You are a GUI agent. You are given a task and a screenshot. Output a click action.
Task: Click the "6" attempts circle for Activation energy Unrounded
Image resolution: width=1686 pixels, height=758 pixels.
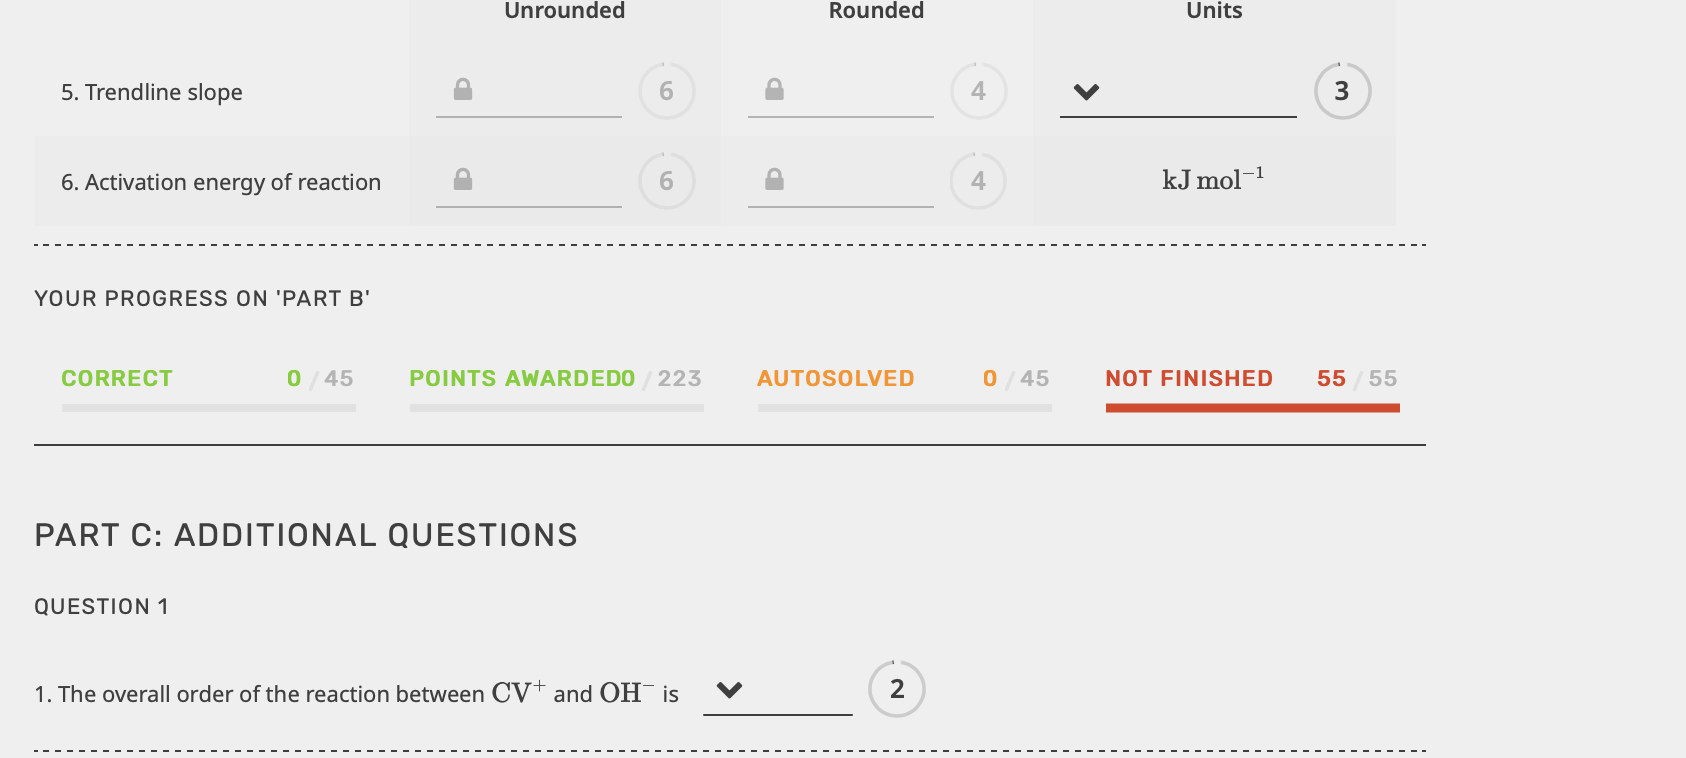coord(666,181)
